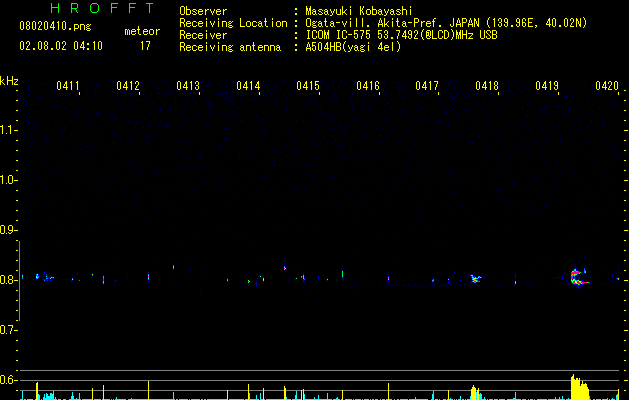Click the 0413 time axis marker
Viewport: 629px width, 400px height.
tap(188, 86)
